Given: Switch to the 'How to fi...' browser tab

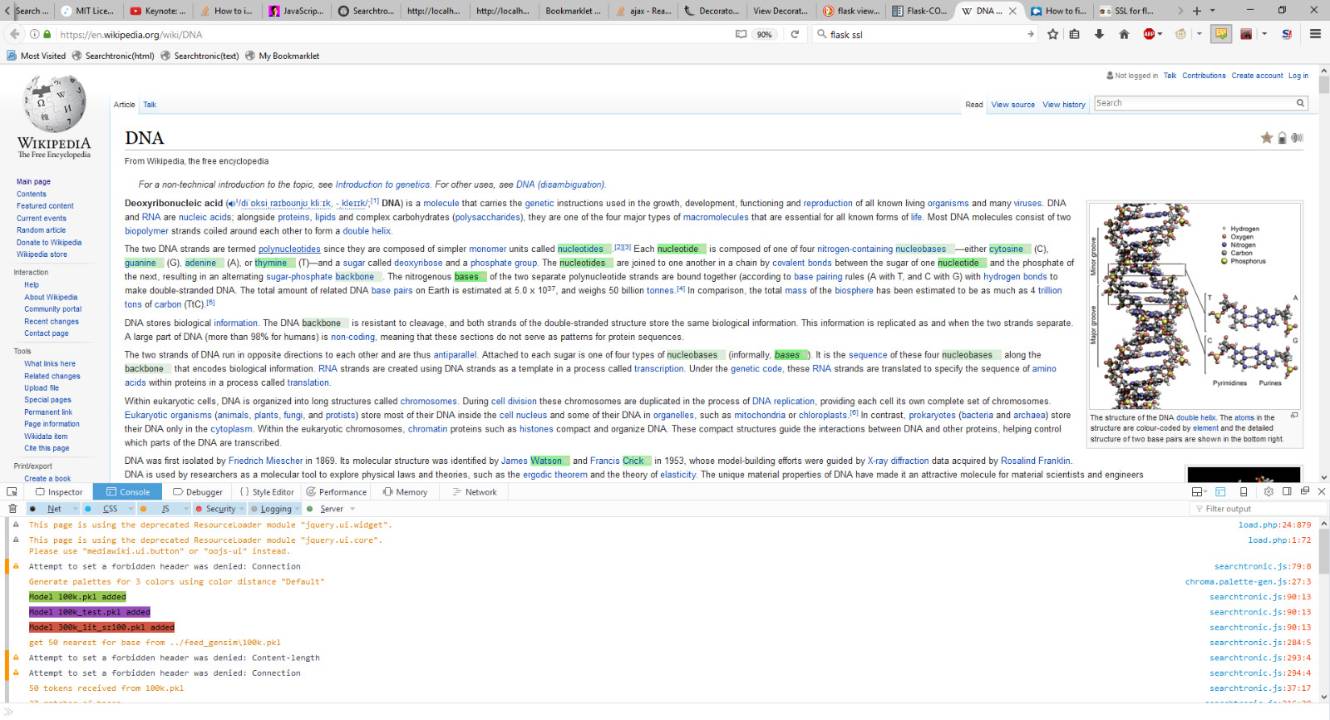Looking at the screenshot, I should pos(1059,10).
